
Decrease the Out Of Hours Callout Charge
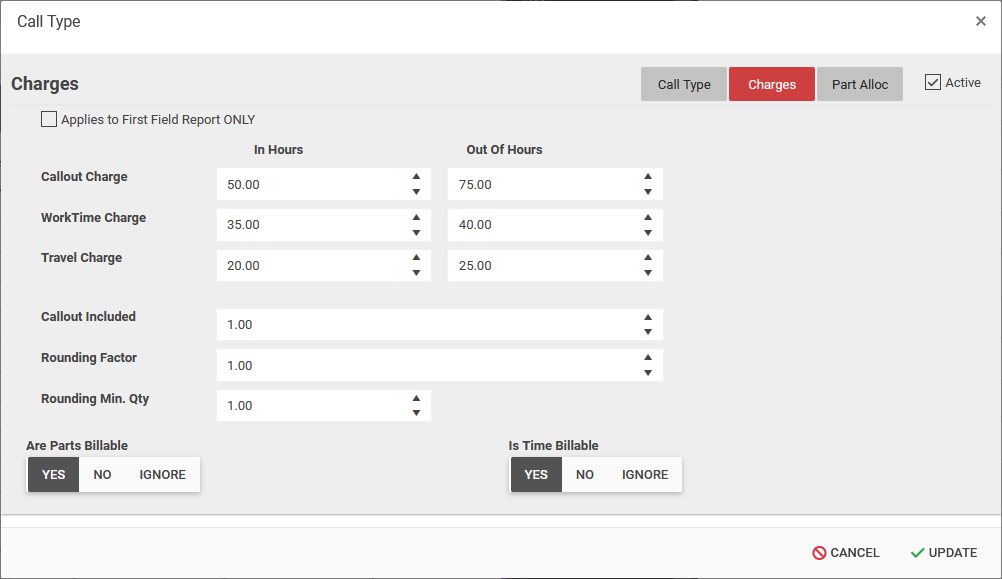click(648, 192)
